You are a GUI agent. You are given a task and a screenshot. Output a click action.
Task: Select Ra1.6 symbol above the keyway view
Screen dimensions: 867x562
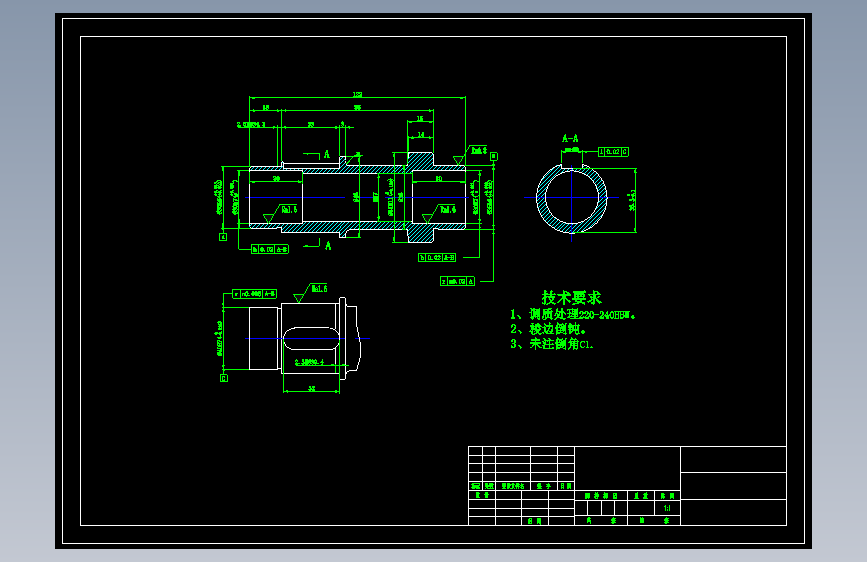point(311,293)
